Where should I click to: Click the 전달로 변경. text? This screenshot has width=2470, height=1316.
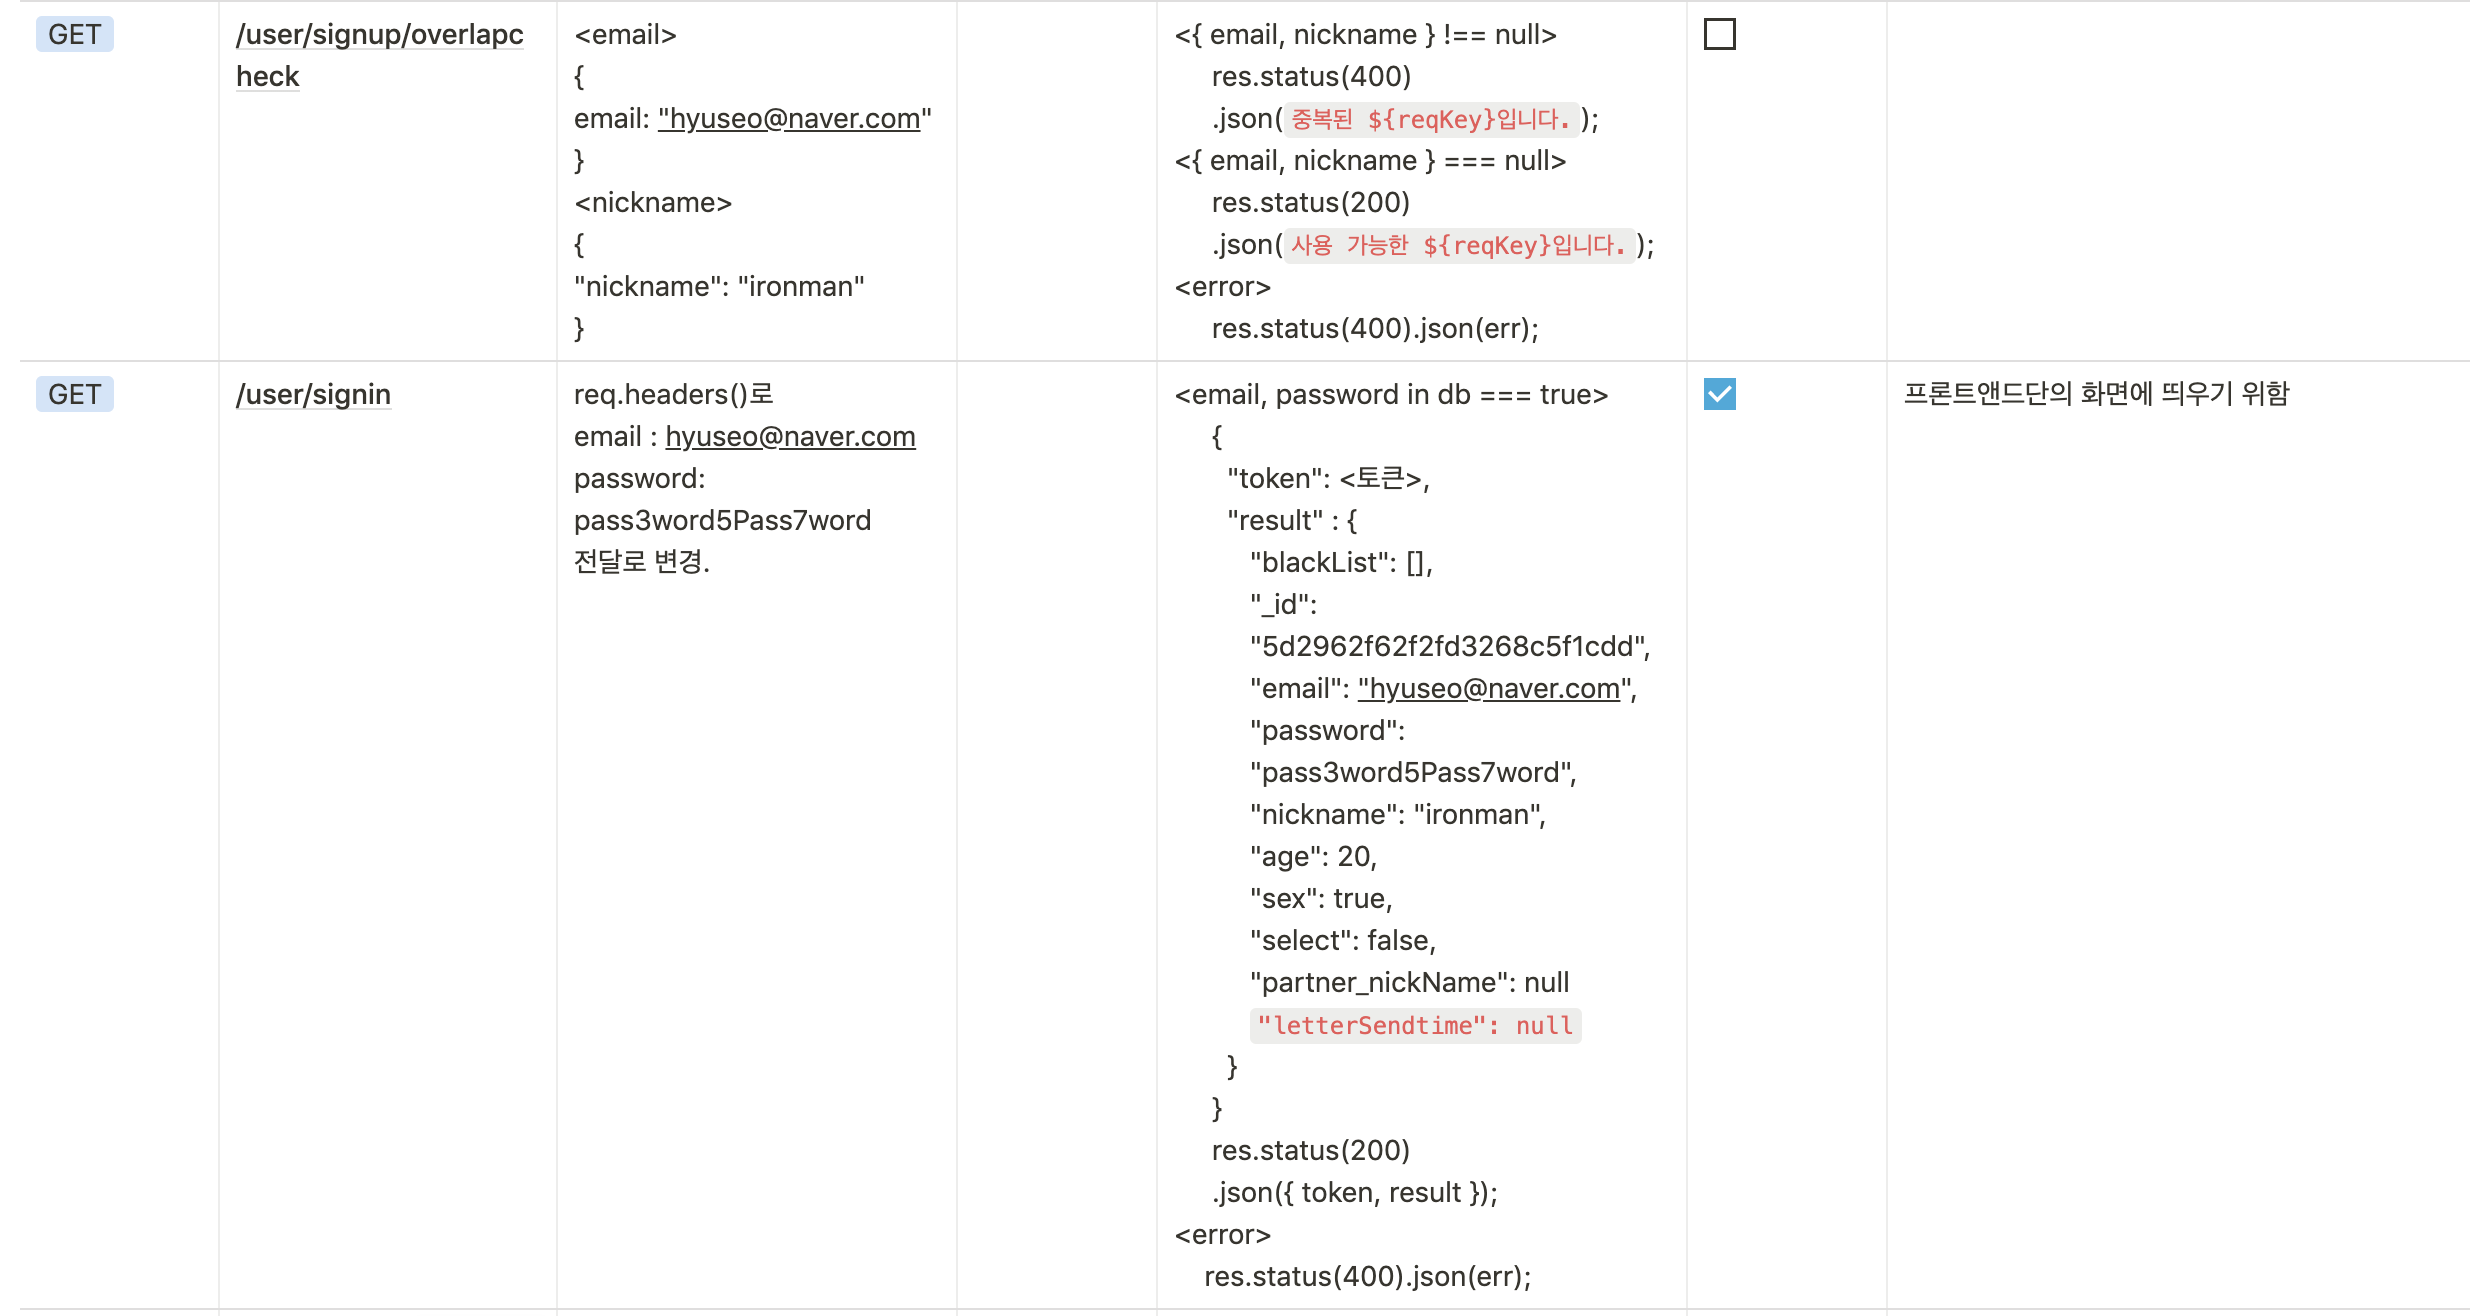coord(641,563)
